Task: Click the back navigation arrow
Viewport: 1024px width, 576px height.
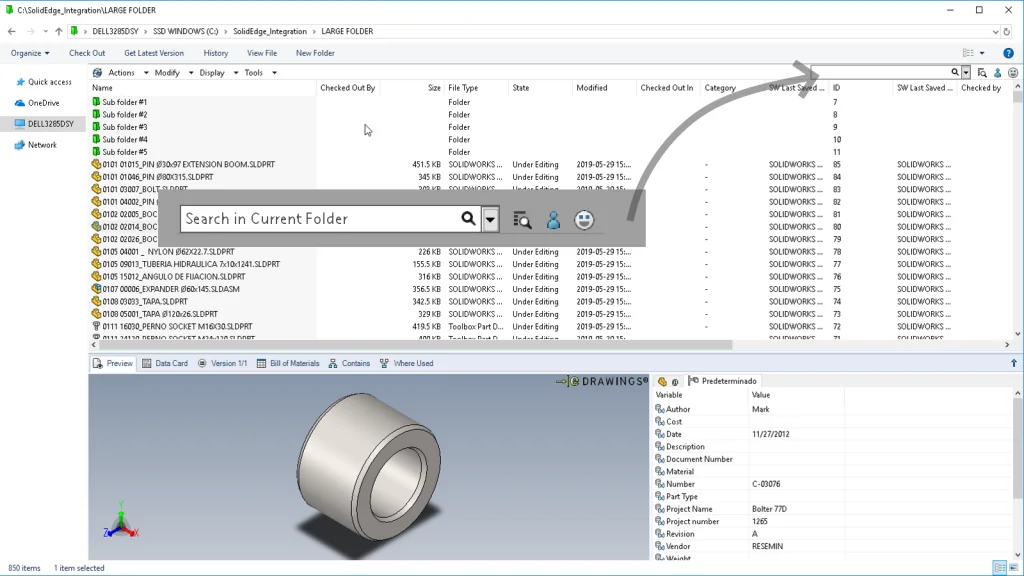Action: point(11,31)
